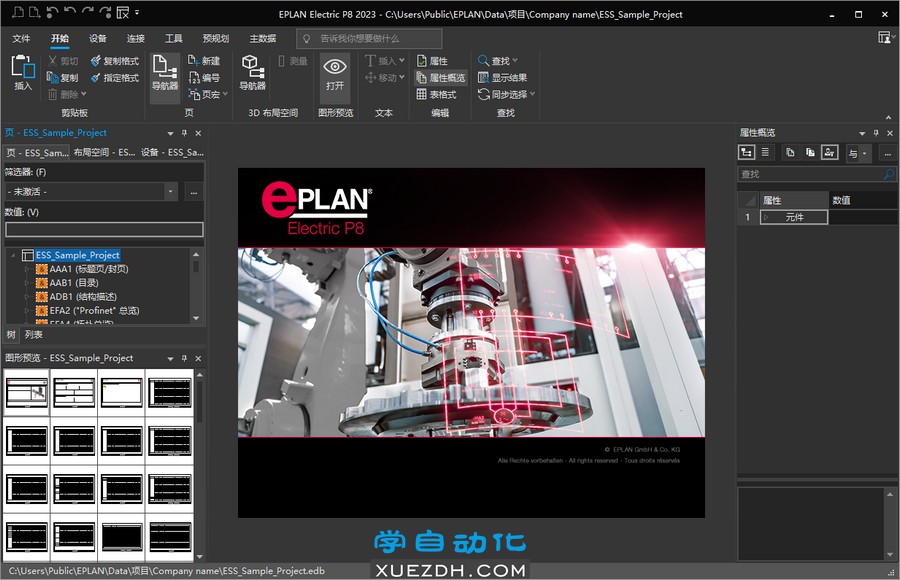
Task: Toggle the pin on 属性概览 panel
Action: point(876,133)
